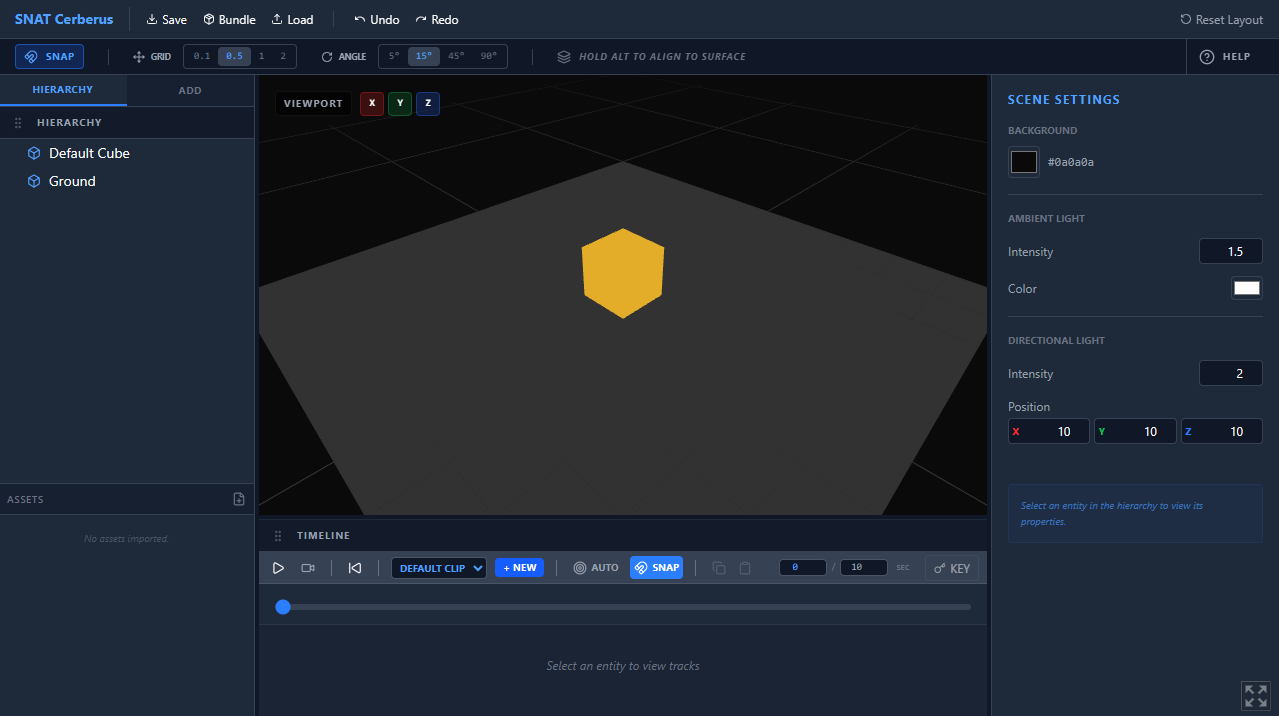This screenshot has height=716, width=1279.
Task: Click the timeline scrubber track
Action: [x=627, y=607]
